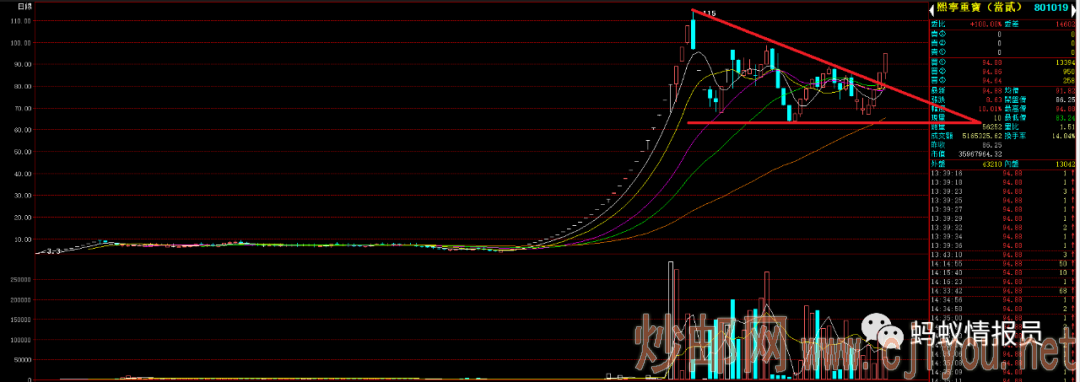
Task: Click the green lowest price 83.24
Action: point(1066,118)
